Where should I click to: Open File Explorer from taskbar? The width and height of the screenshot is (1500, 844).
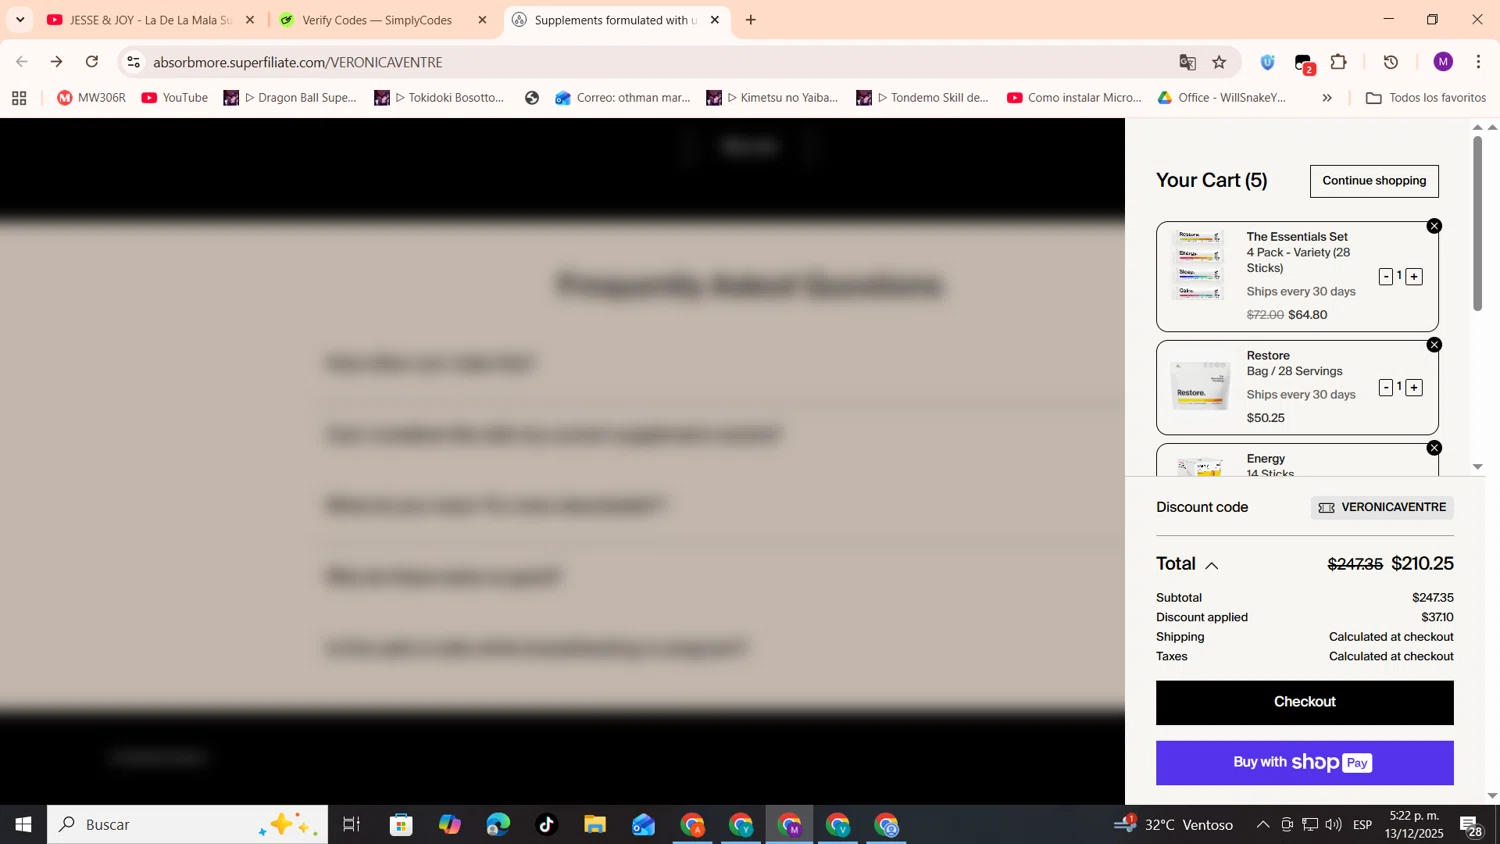point(595,825)
